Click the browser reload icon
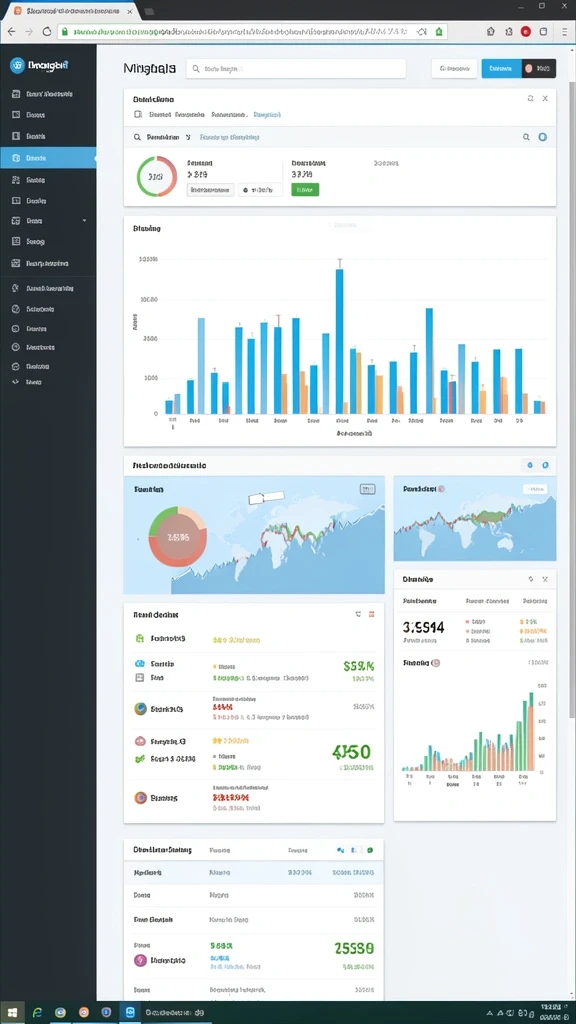Screen dimensions: 576x1024 (x=47, y=31)
